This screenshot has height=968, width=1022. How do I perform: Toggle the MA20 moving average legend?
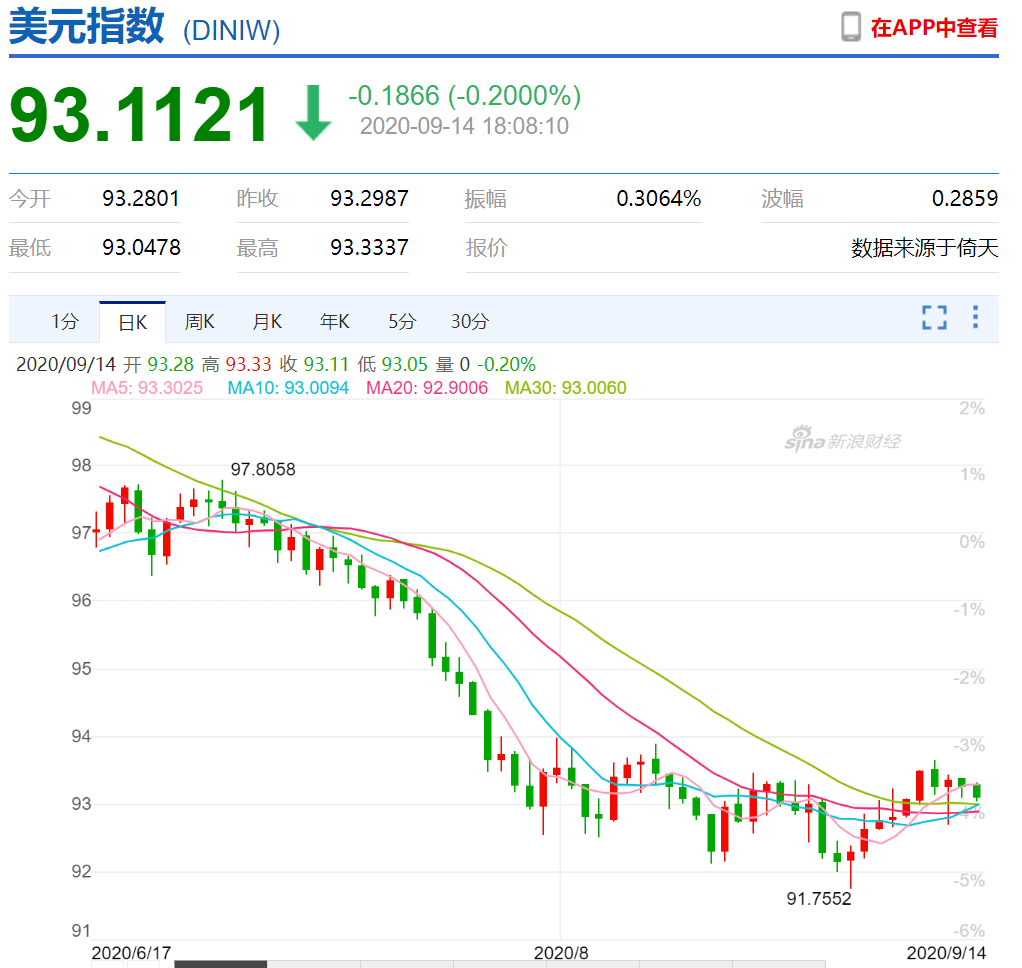[x=427, y=388]
